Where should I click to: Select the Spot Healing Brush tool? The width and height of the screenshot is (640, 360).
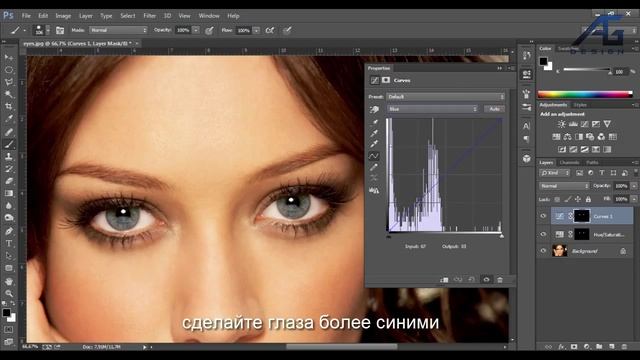[9, 132]
